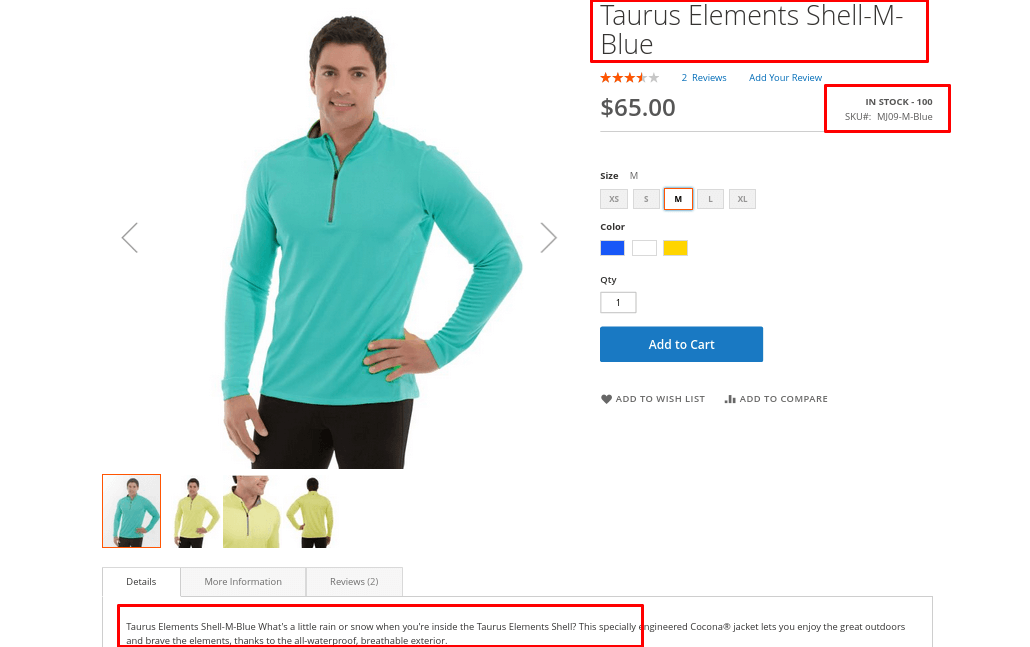This screenshot has height=647, width=1030.
Task: Choose the white color swatch
Action: coord(644,248)
